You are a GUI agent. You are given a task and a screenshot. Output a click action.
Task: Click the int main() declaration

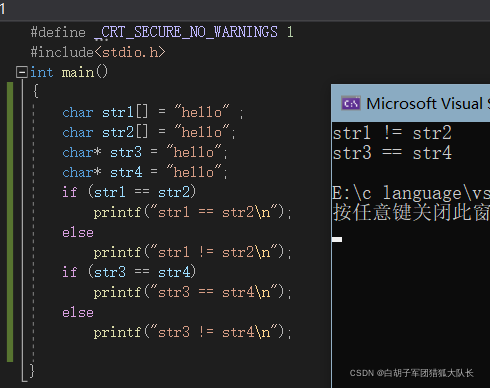(69, 72)
